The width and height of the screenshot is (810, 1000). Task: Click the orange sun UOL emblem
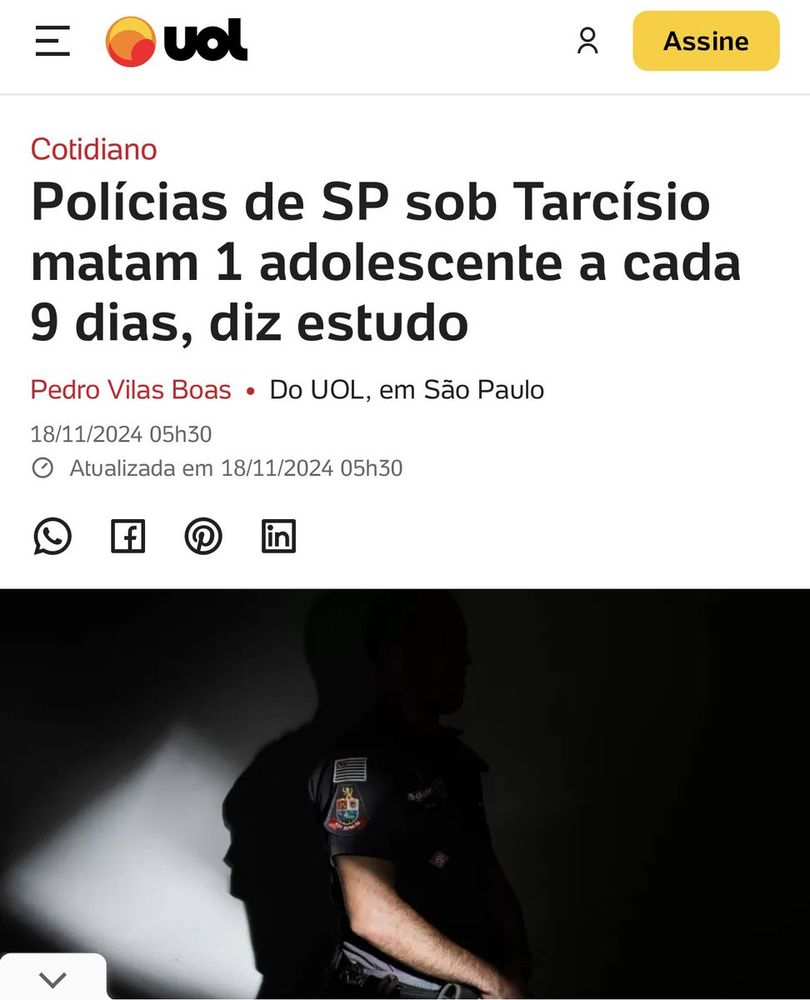(131, 41)
